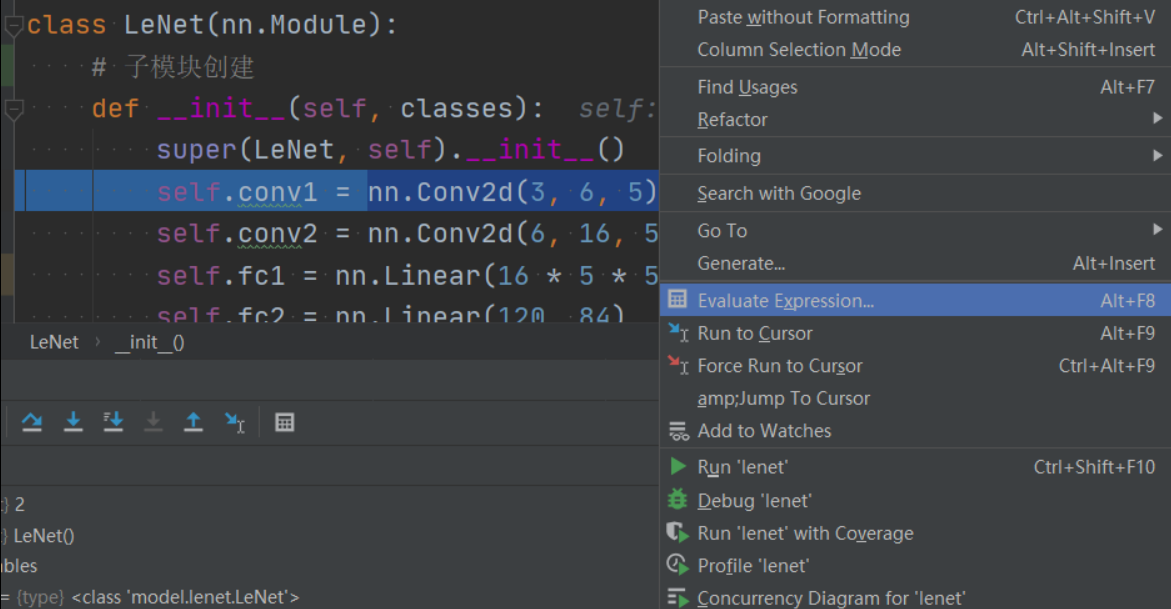Collapse the __init__ method fold marker

click(13, 110)
